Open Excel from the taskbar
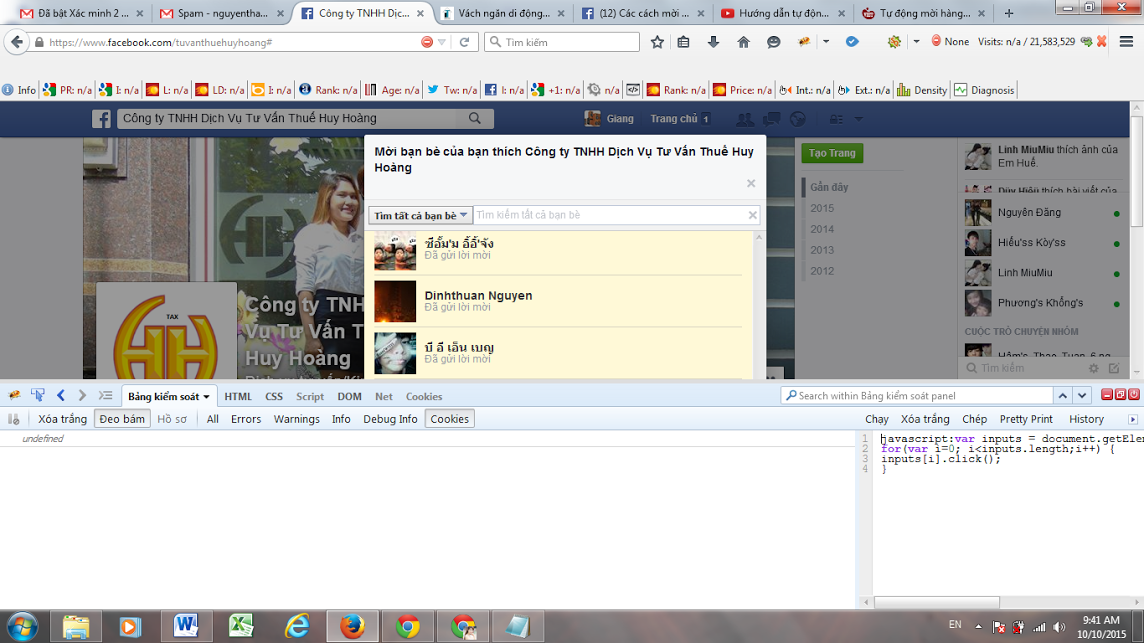1144x643 pixels. [241, 626]
